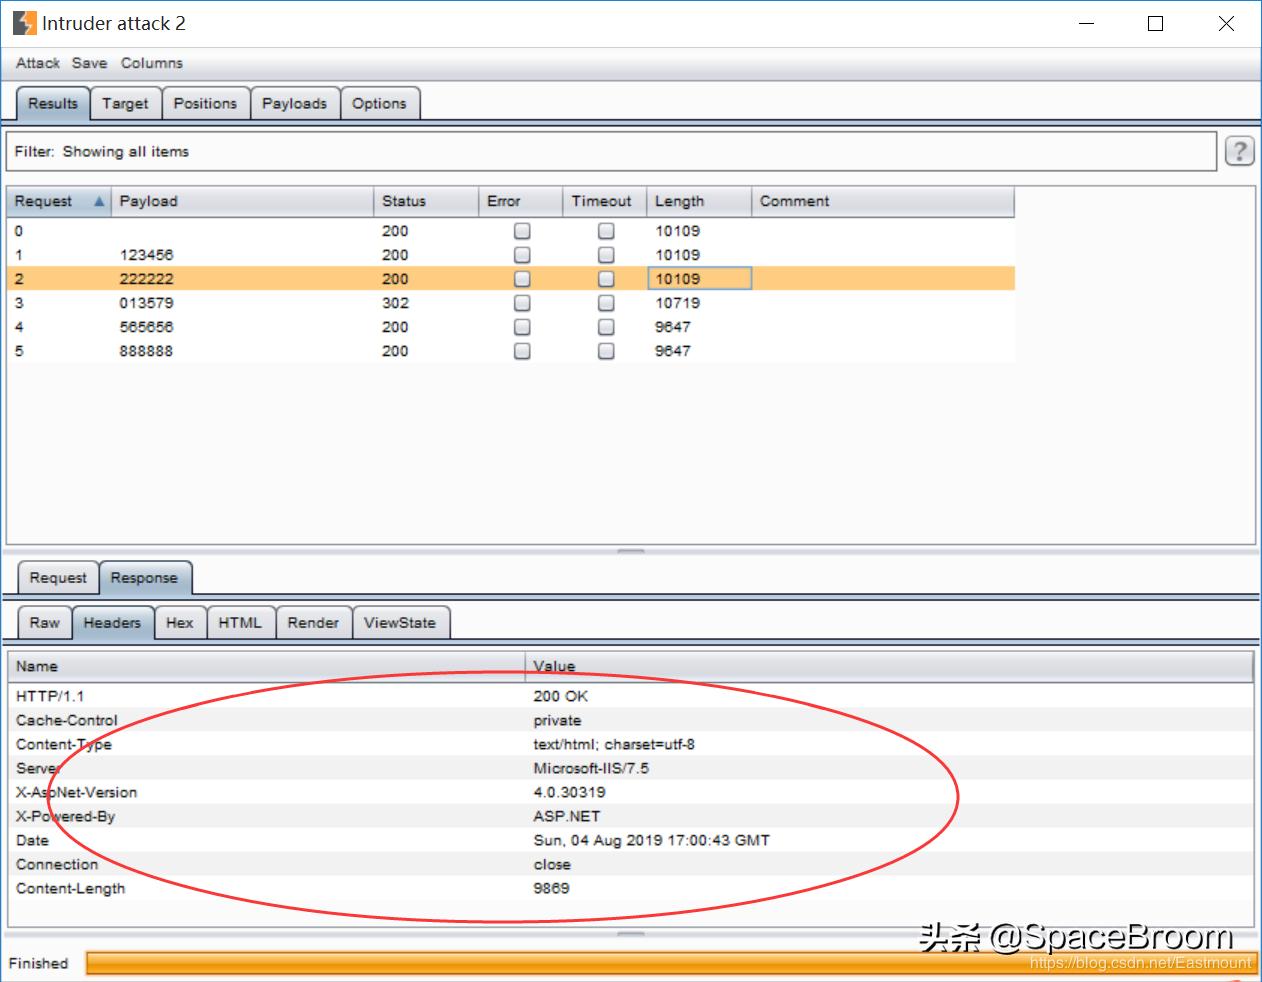Open the Columns menu

[x=152, y=63]
